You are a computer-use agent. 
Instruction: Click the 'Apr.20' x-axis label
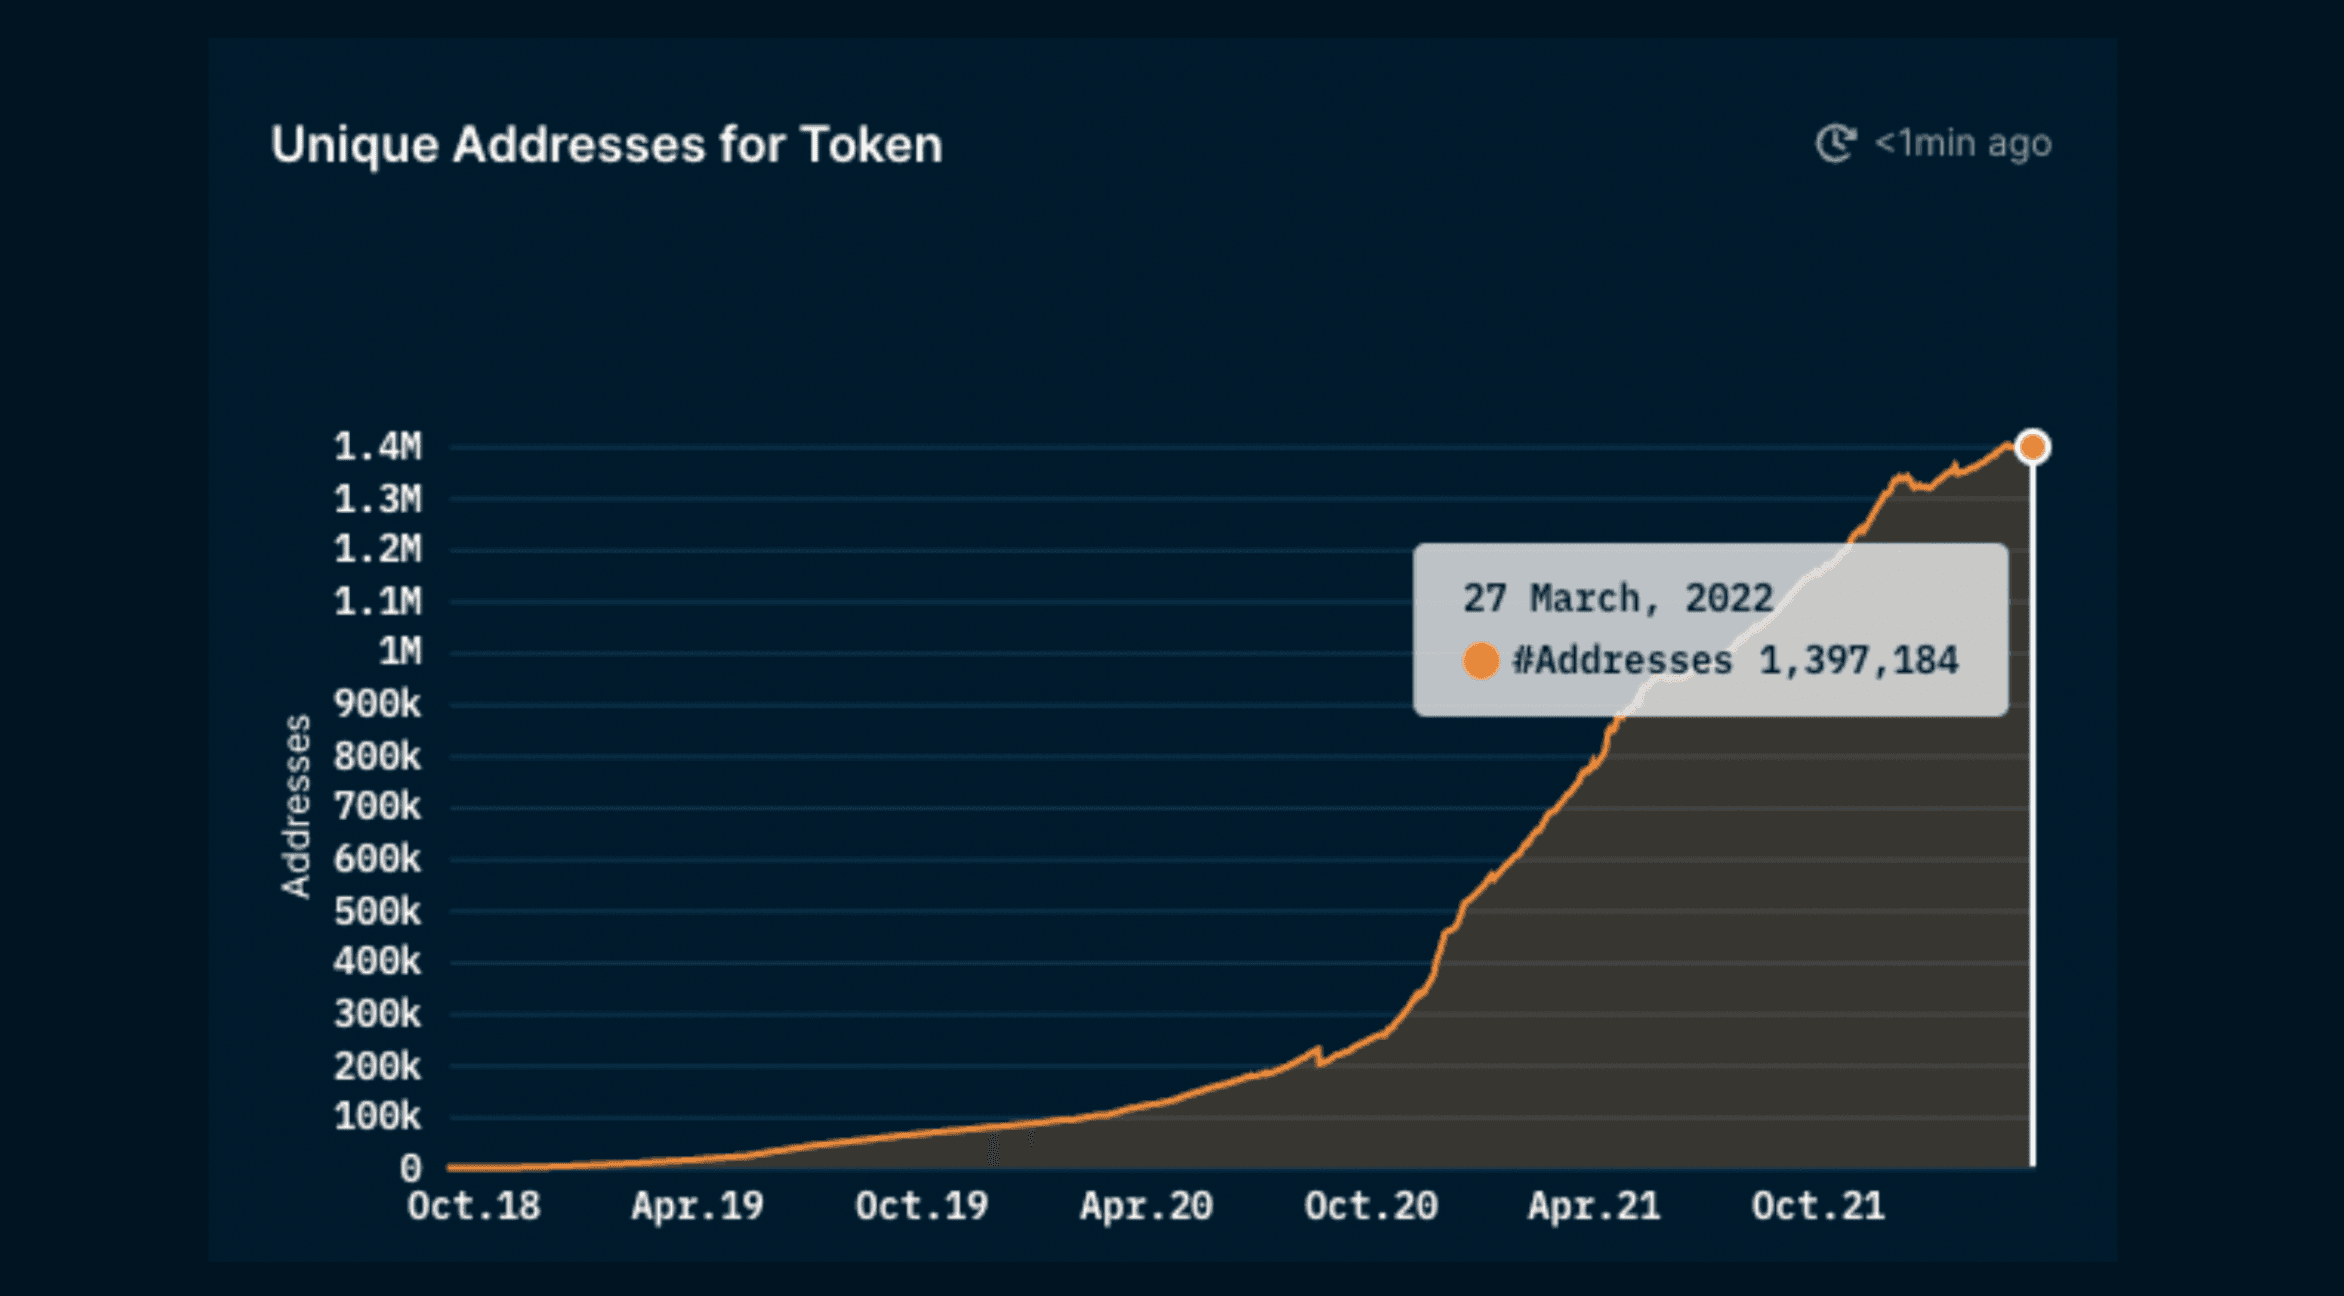click(1146, 1206)
